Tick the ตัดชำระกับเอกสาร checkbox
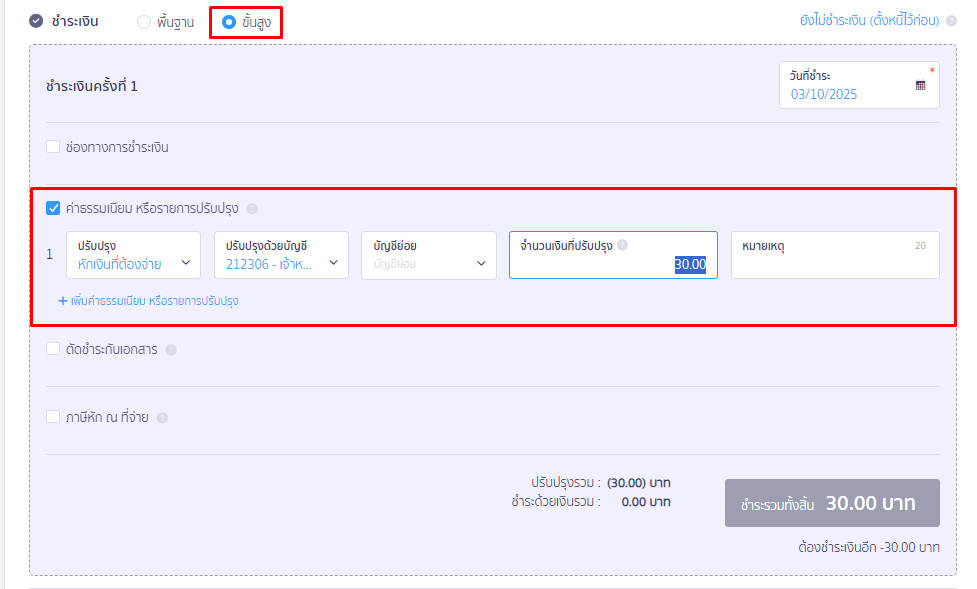Viewport: 977px width, 589px height. [53, 350]
